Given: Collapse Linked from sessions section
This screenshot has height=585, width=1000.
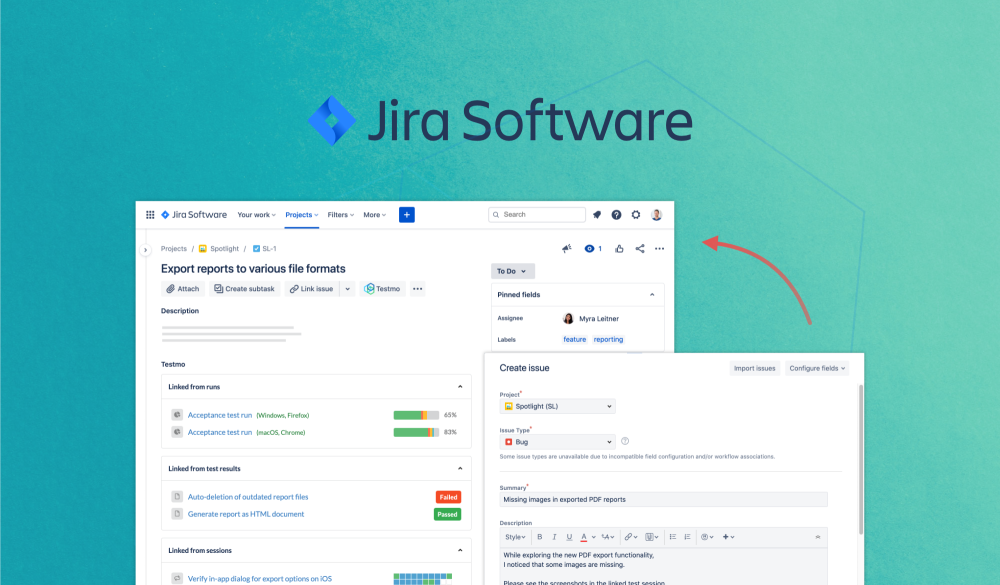Looking at the screenshot, I should click(460, 550).
